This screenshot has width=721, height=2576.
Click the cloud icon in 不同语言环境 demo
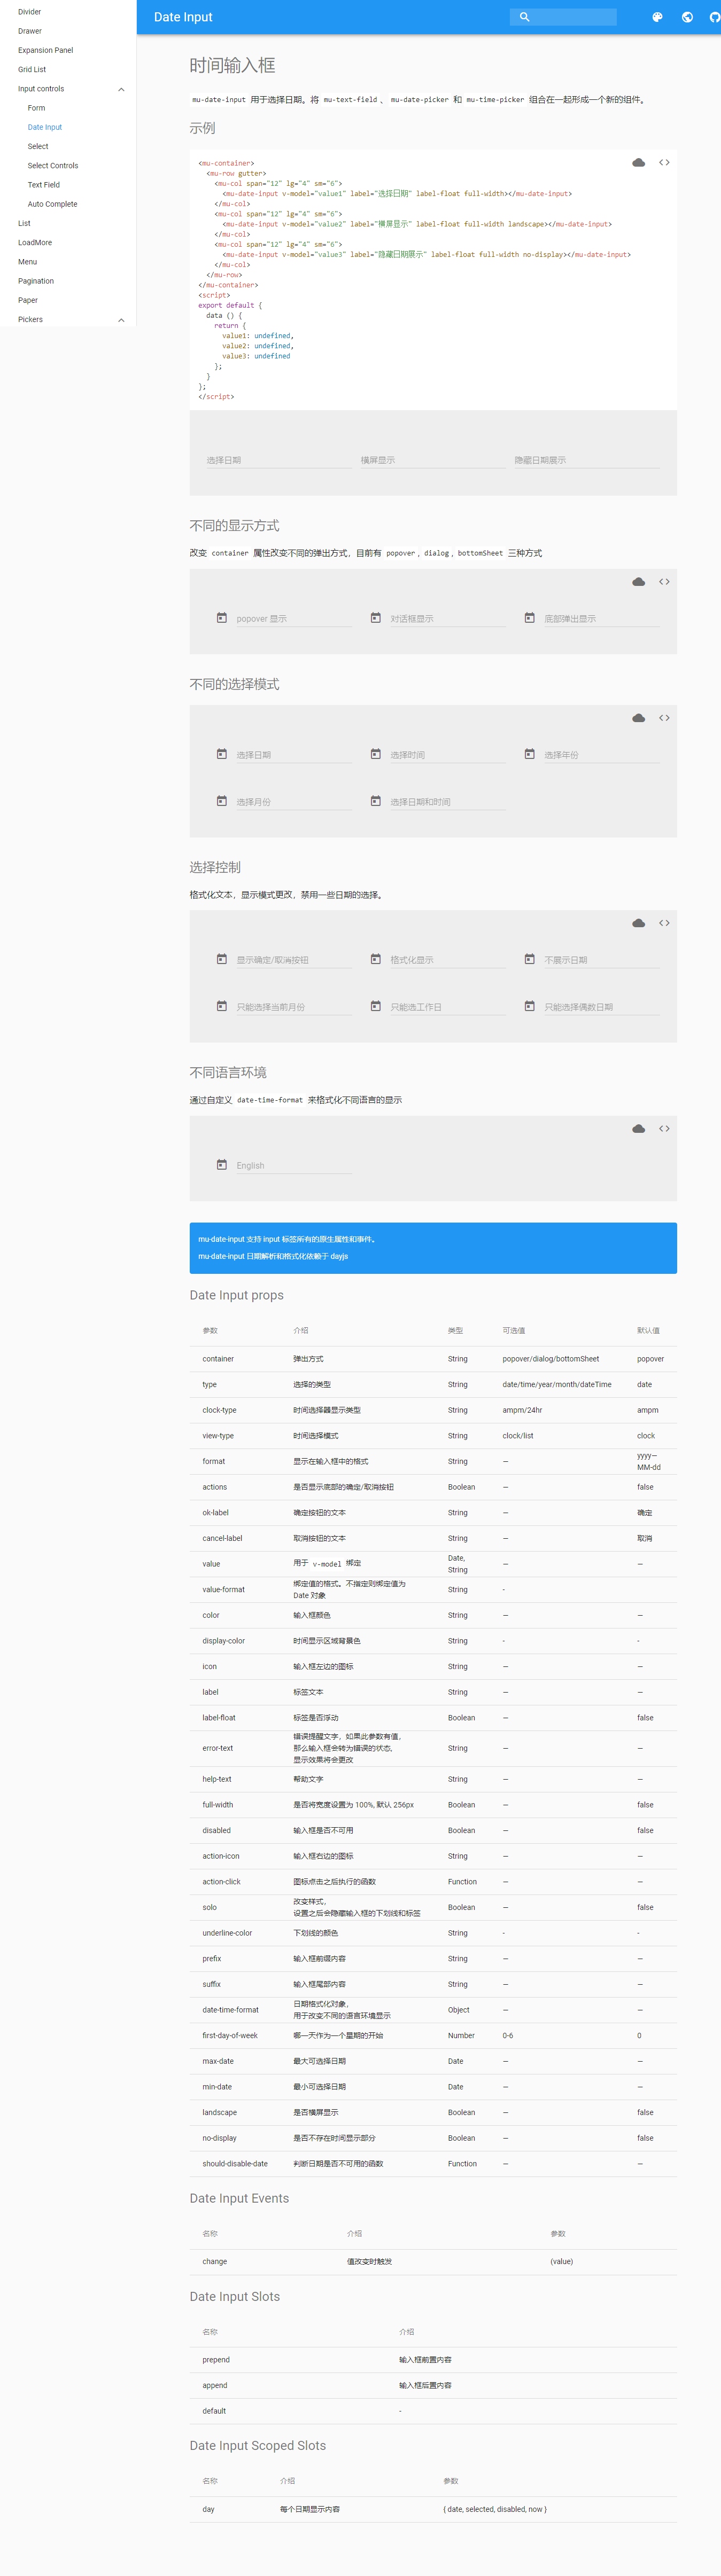pyautogui.click(x=638, y=1129)
